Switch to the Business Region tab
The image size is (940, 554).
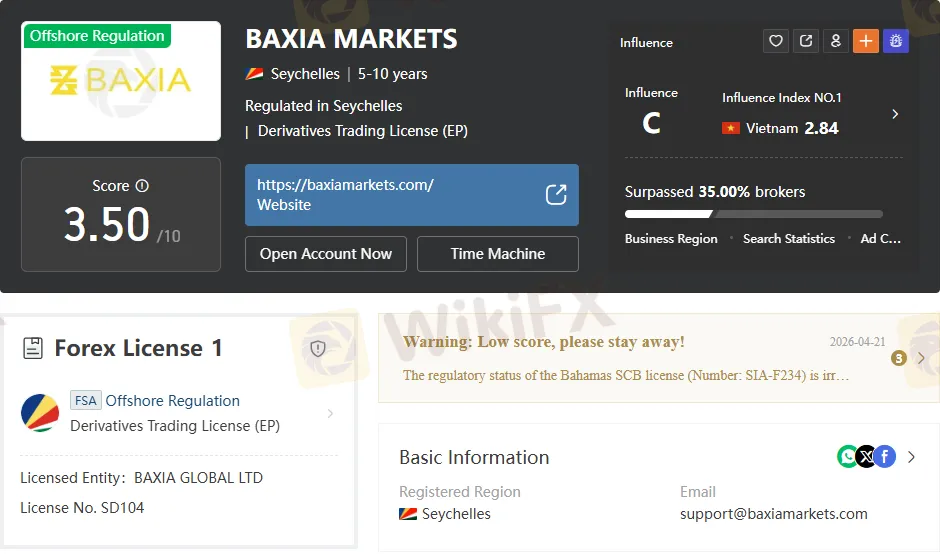click(x=671, y=239)
